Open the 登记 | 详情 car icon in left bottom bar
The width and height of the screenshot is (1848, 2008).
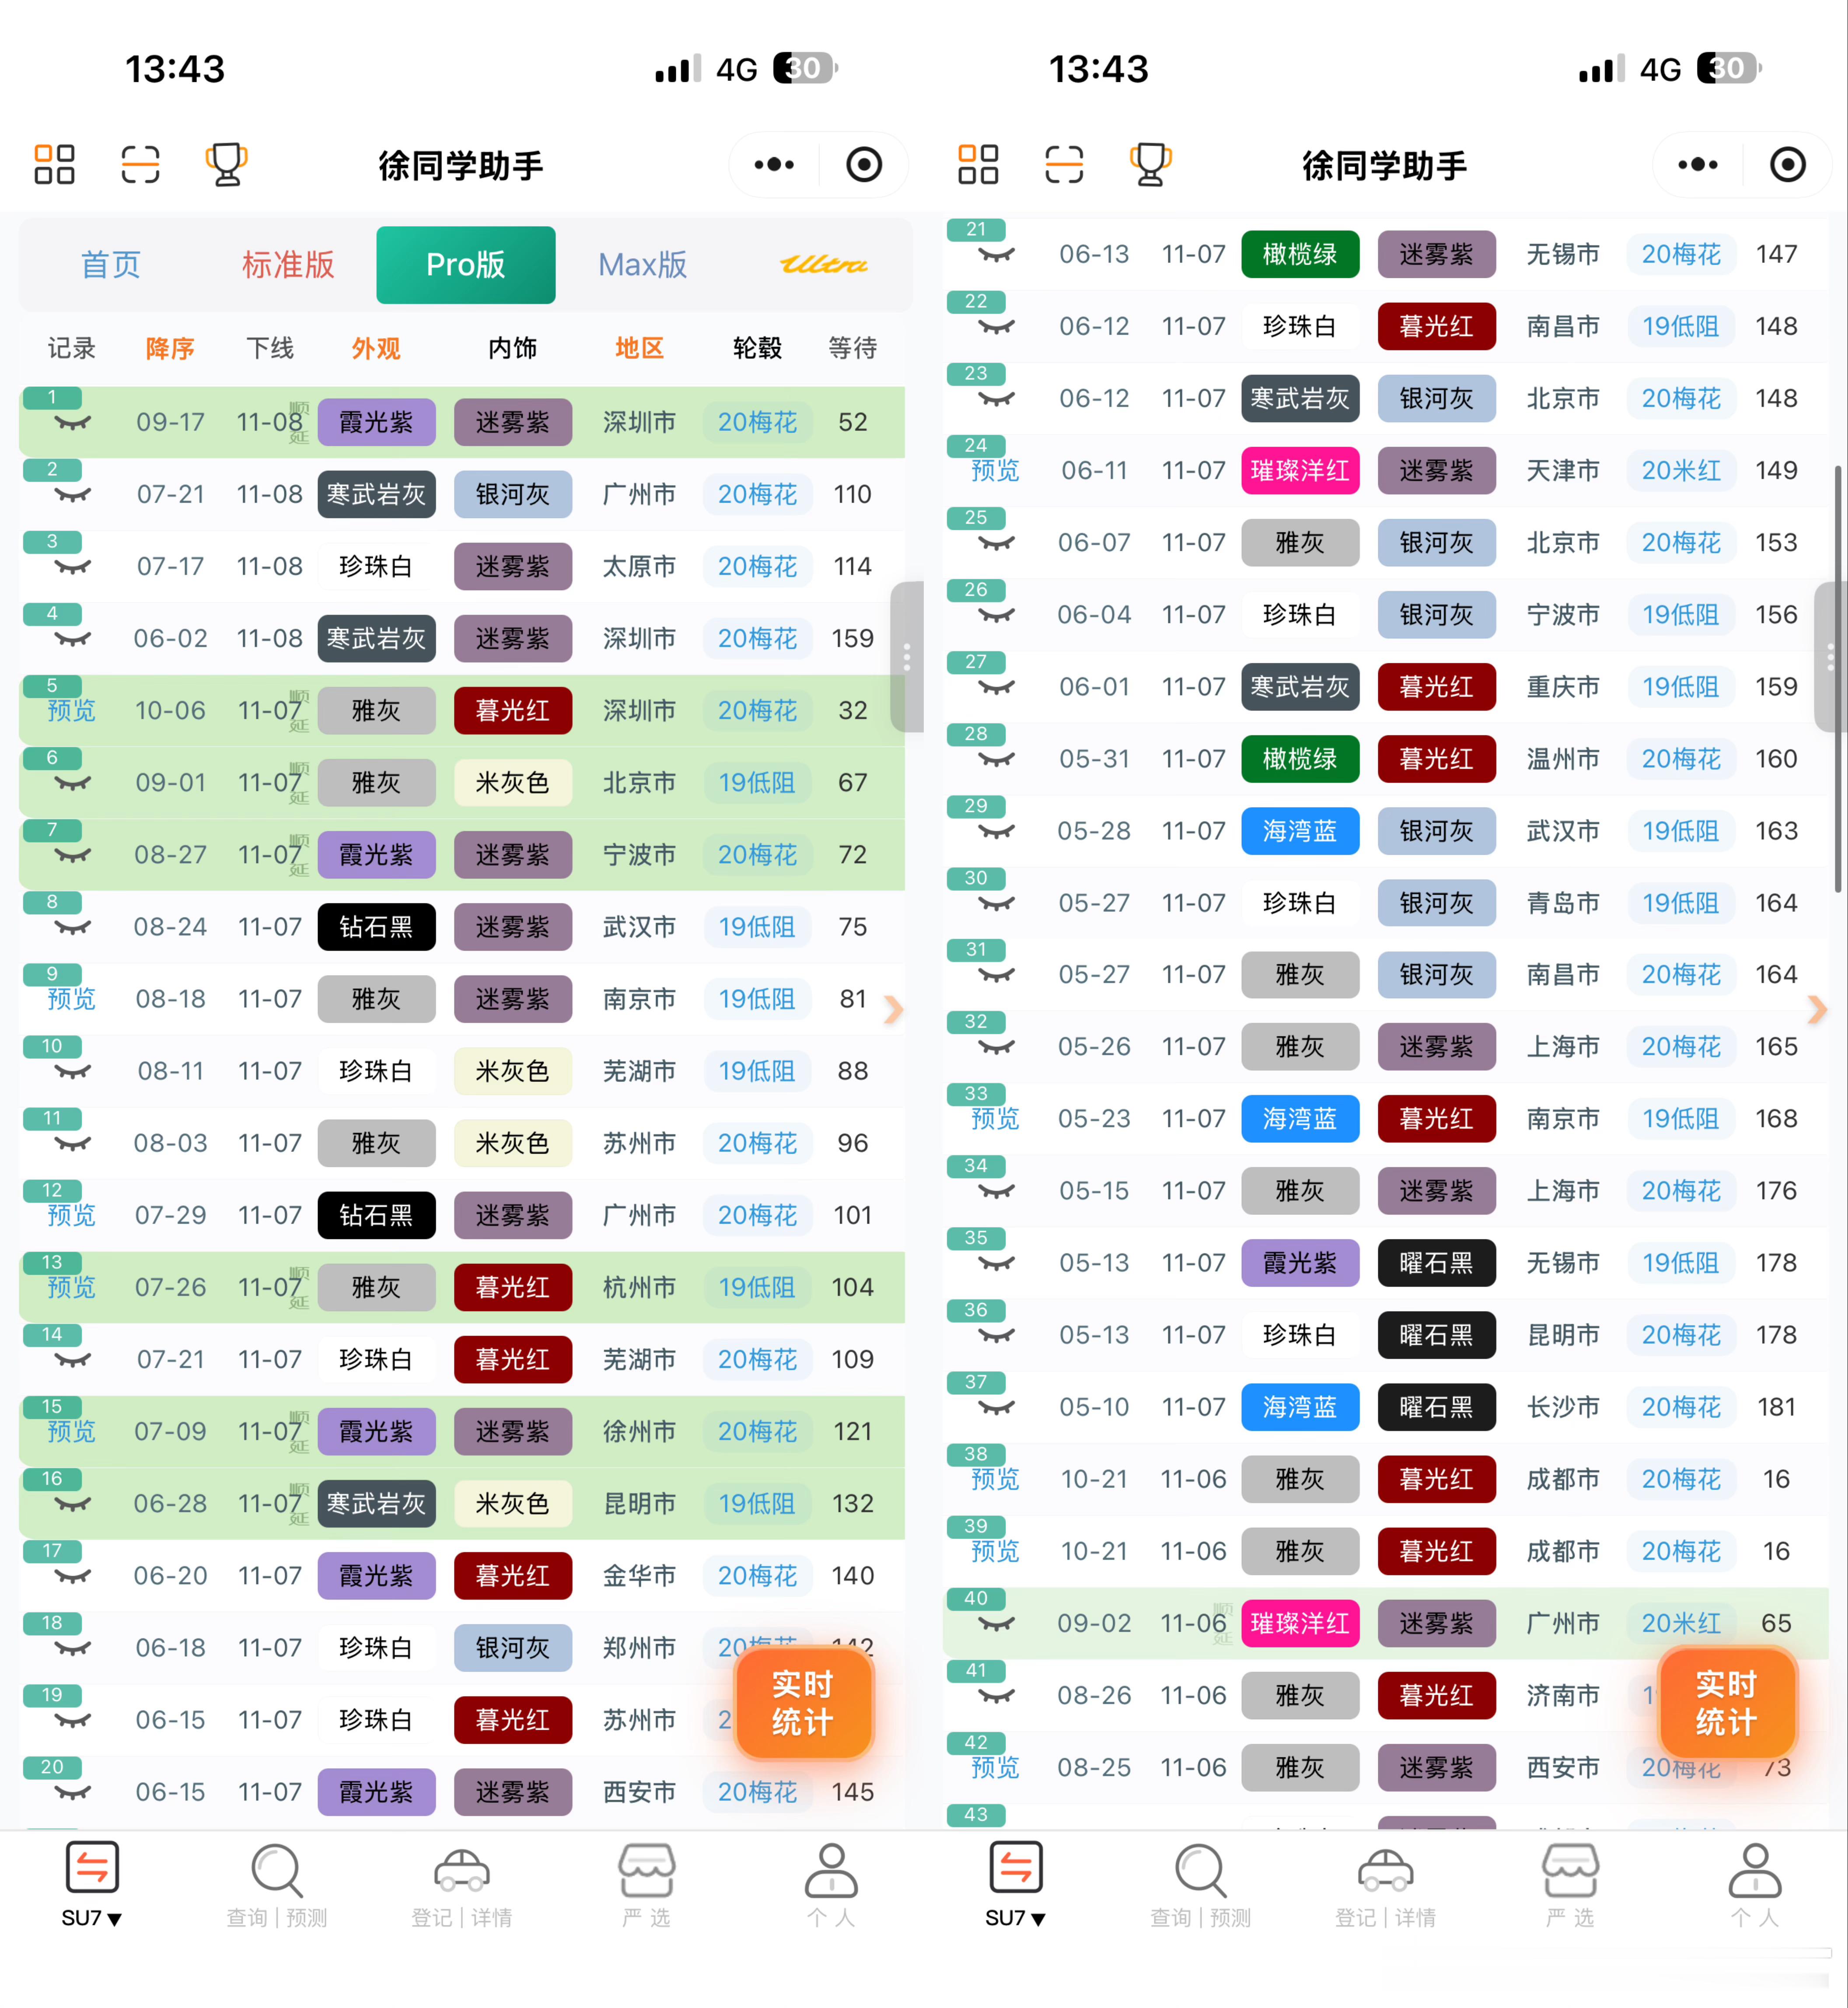[462, 1870]
